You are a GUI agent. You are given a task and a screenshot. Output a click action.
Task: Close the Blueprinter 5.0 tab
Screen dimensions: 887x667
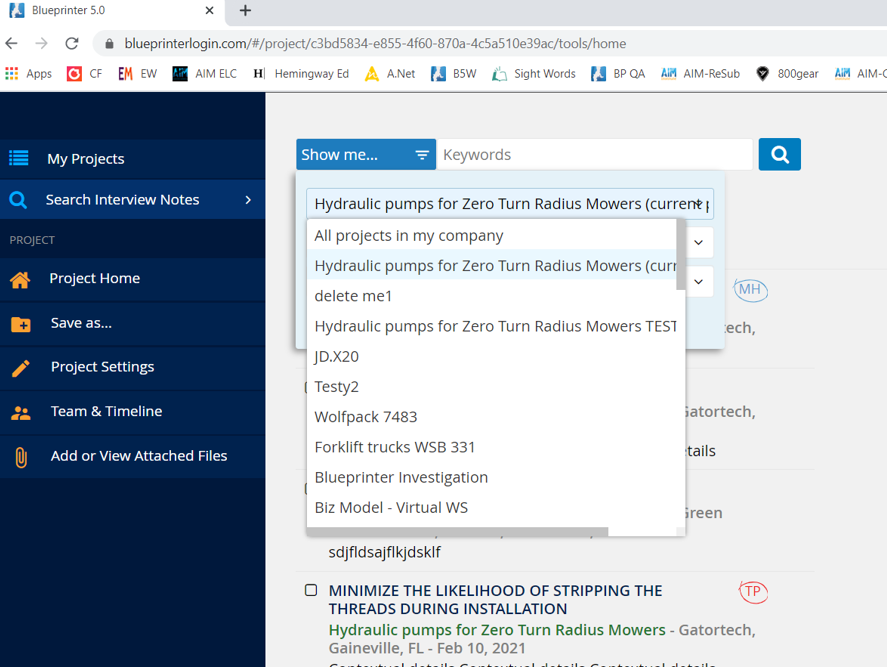click(209, 10)
